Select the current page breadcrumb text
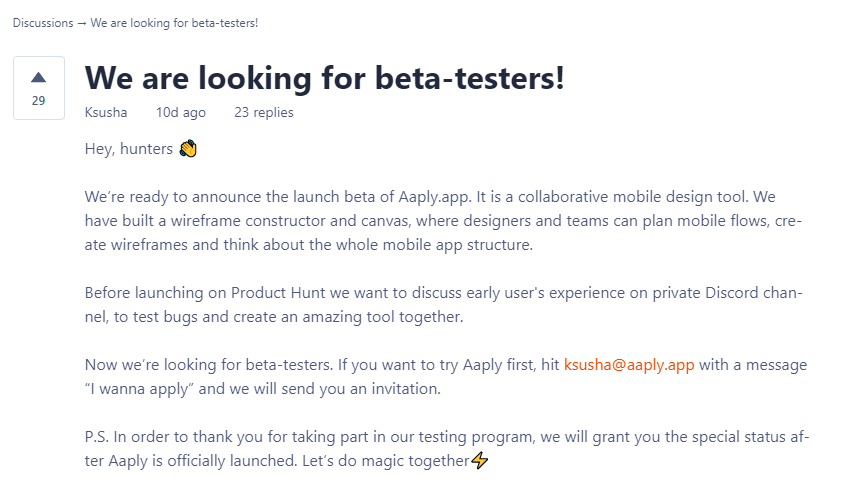Viewport: 868px width, 489px height. coord(174,23)
